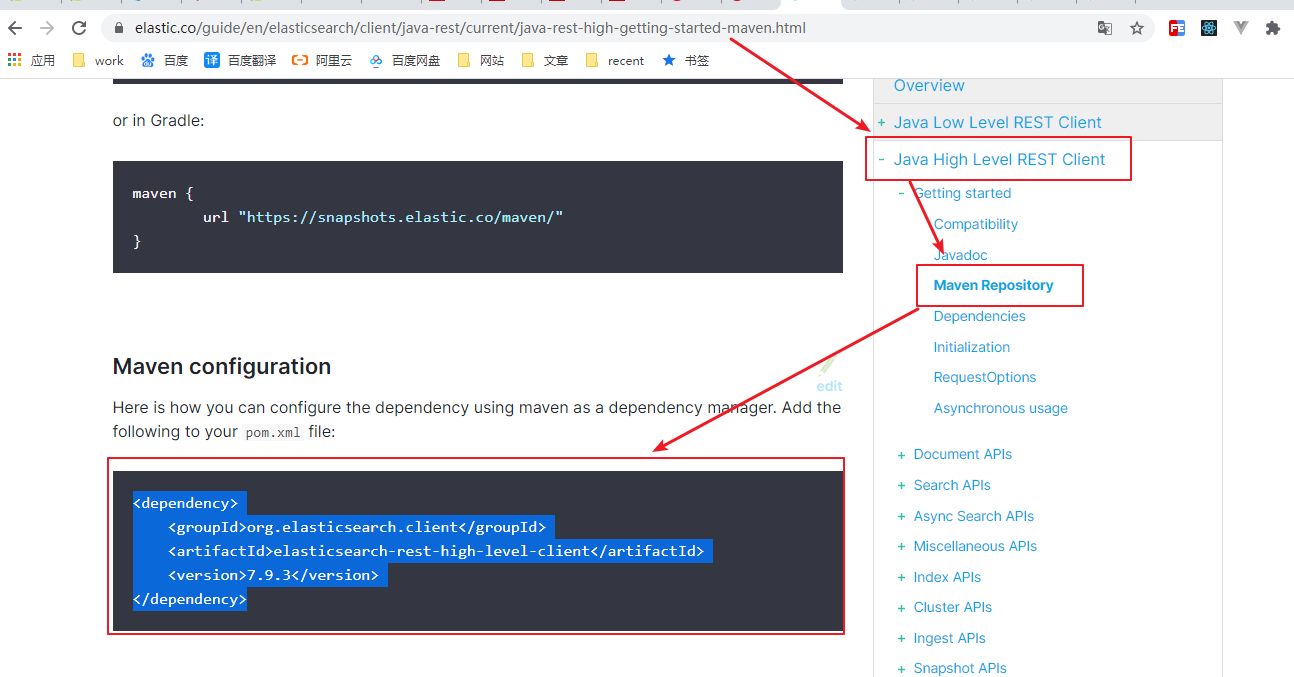This screenshot has width=1294, height=677.
Task: Click the edit pencil link near heading
Action: click(x=829, y=376)
